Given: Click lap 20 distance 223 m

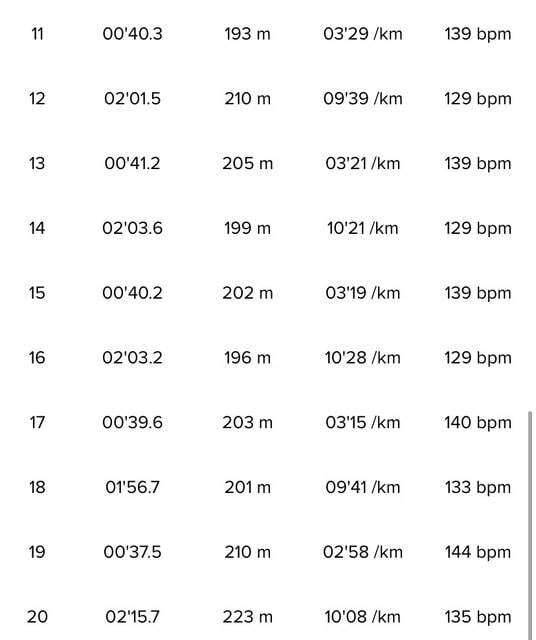Looking at the screenshot, I should [247, 617].
